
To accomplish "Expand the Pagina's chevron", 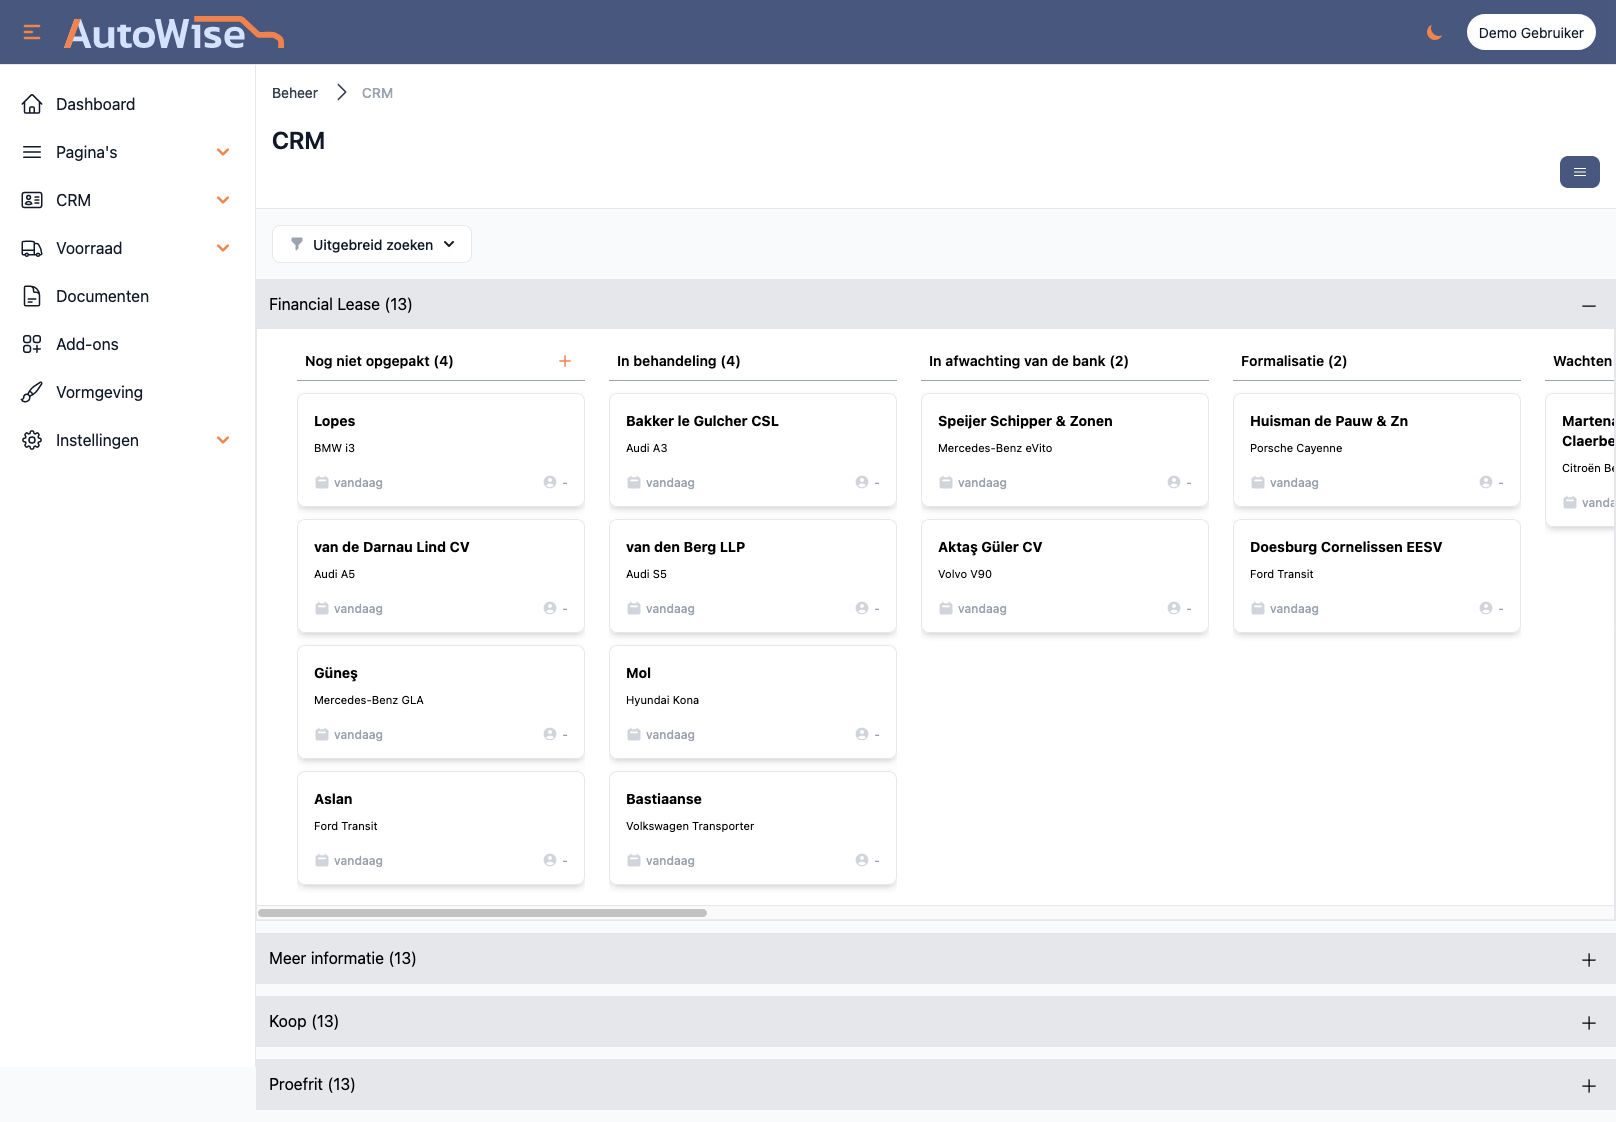I will click(223, 152).
